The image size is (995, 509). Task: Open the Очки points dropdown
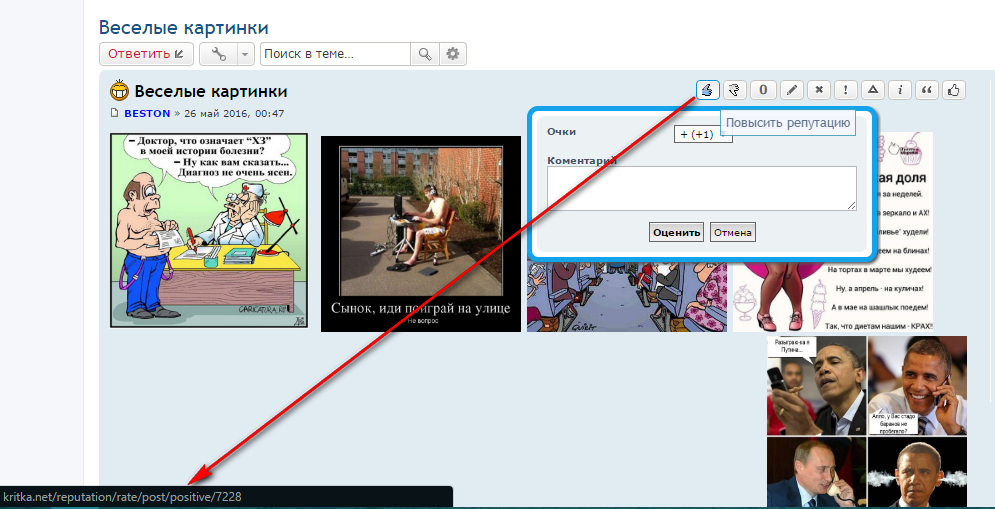click(x=703, y=135)
